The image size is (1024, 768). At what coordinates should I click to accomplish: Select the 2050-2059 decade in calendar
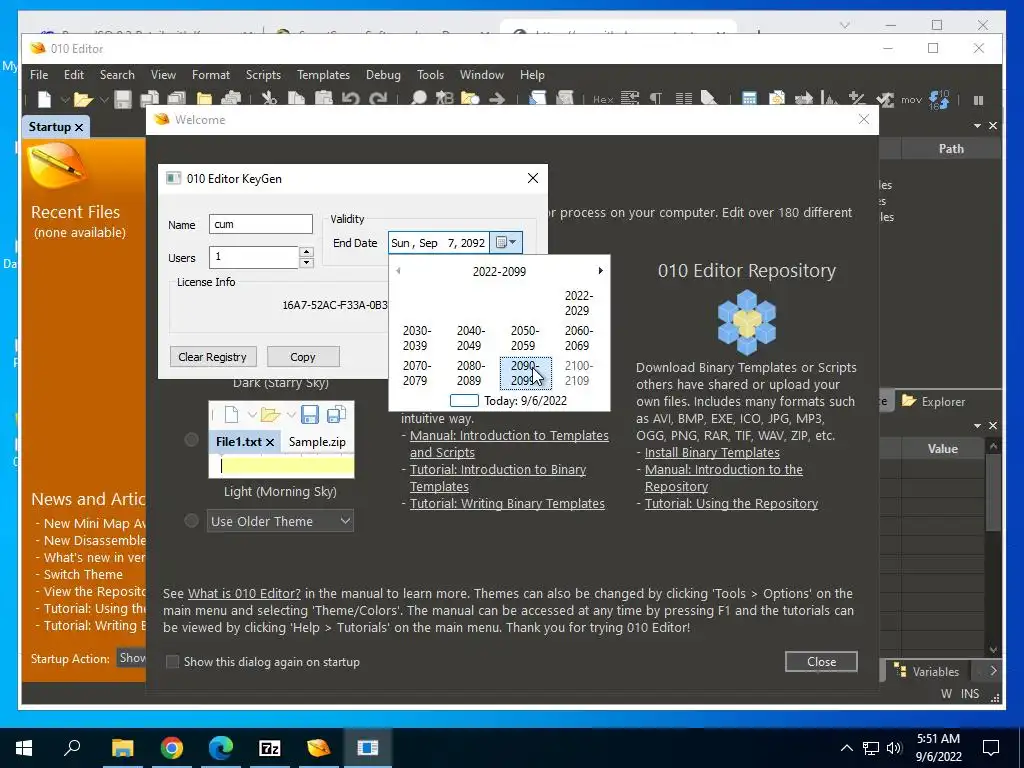tap(525, 338)
